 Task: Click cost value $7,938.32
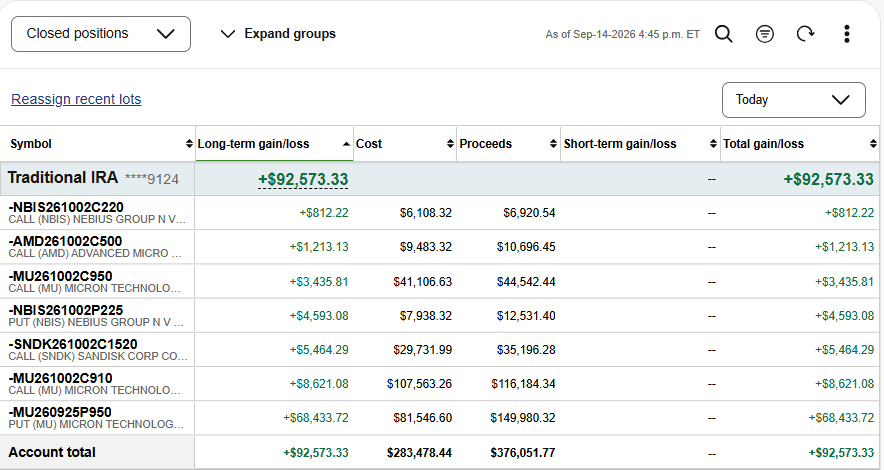pos(426,316)
